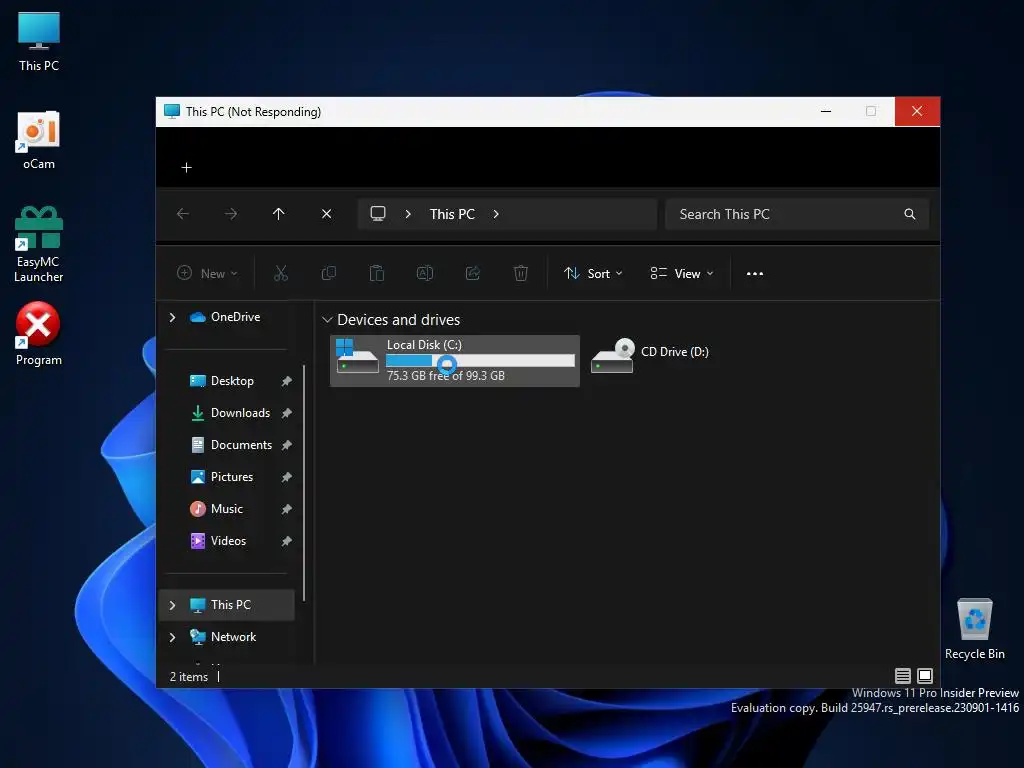Click the Delete trash icon

[520, 273]
